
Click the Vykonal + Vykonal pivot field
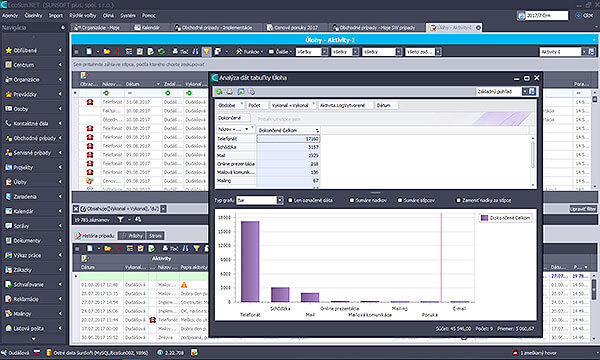point(292,105)
